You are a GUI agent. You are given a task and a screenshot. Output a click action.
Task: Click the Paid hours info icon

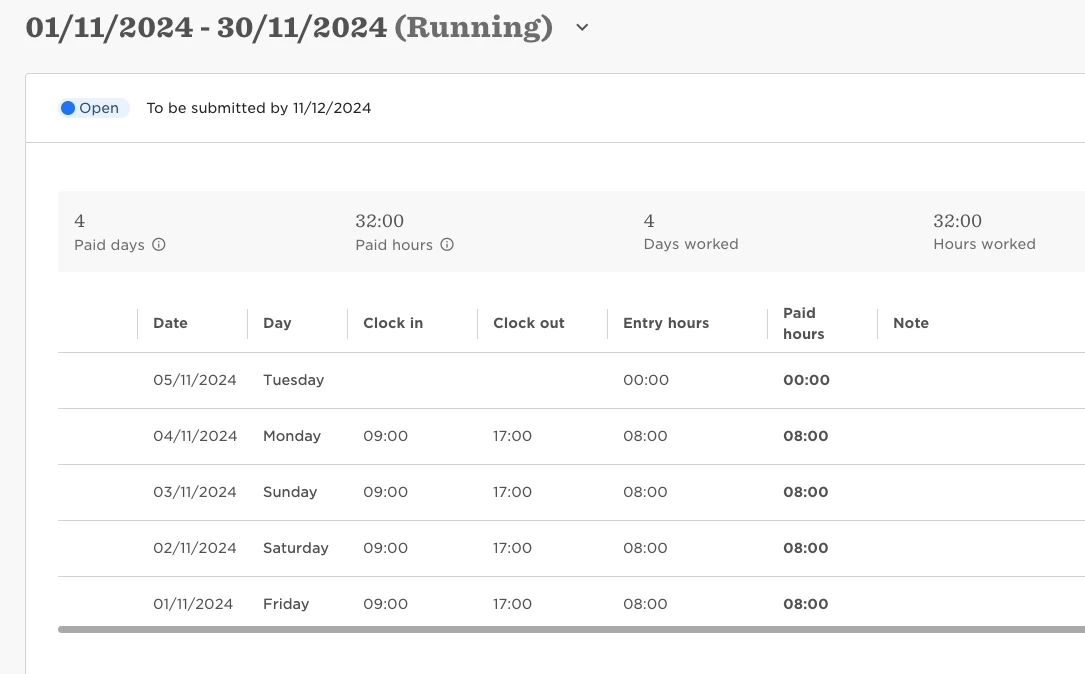pyautogui.click(x=447, y=244)
